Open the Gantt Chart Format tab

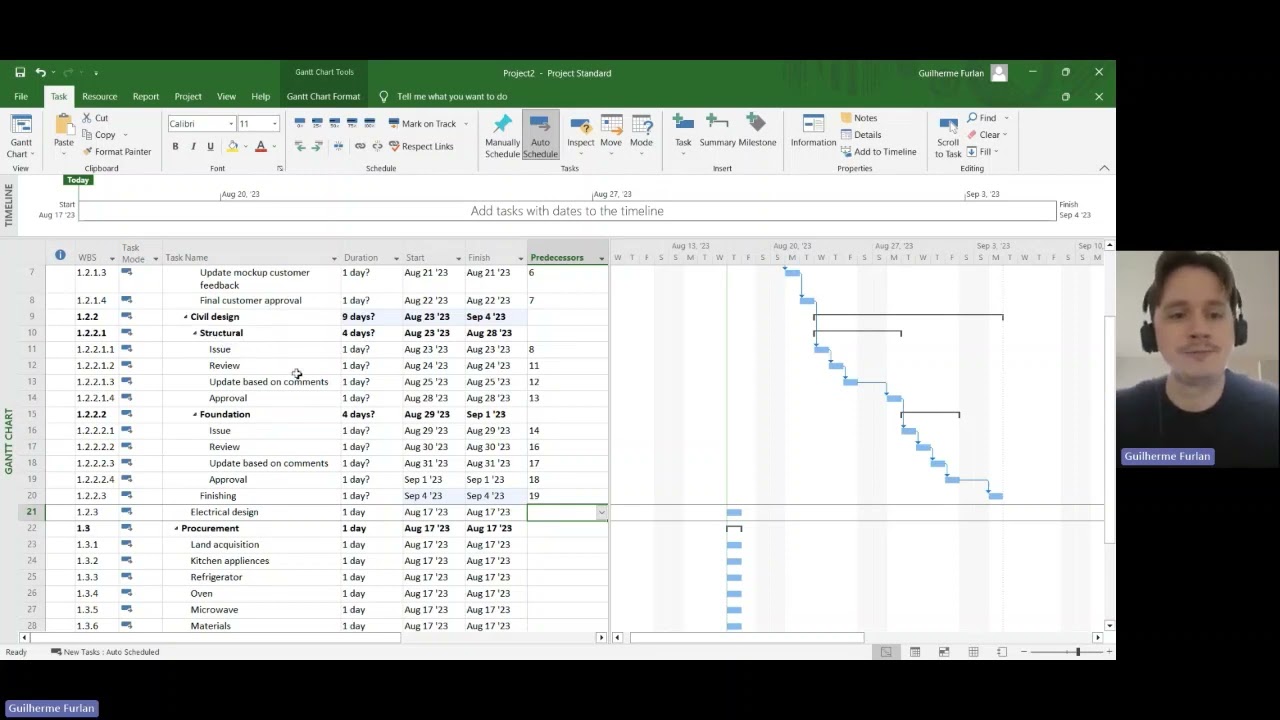point(323,97)
